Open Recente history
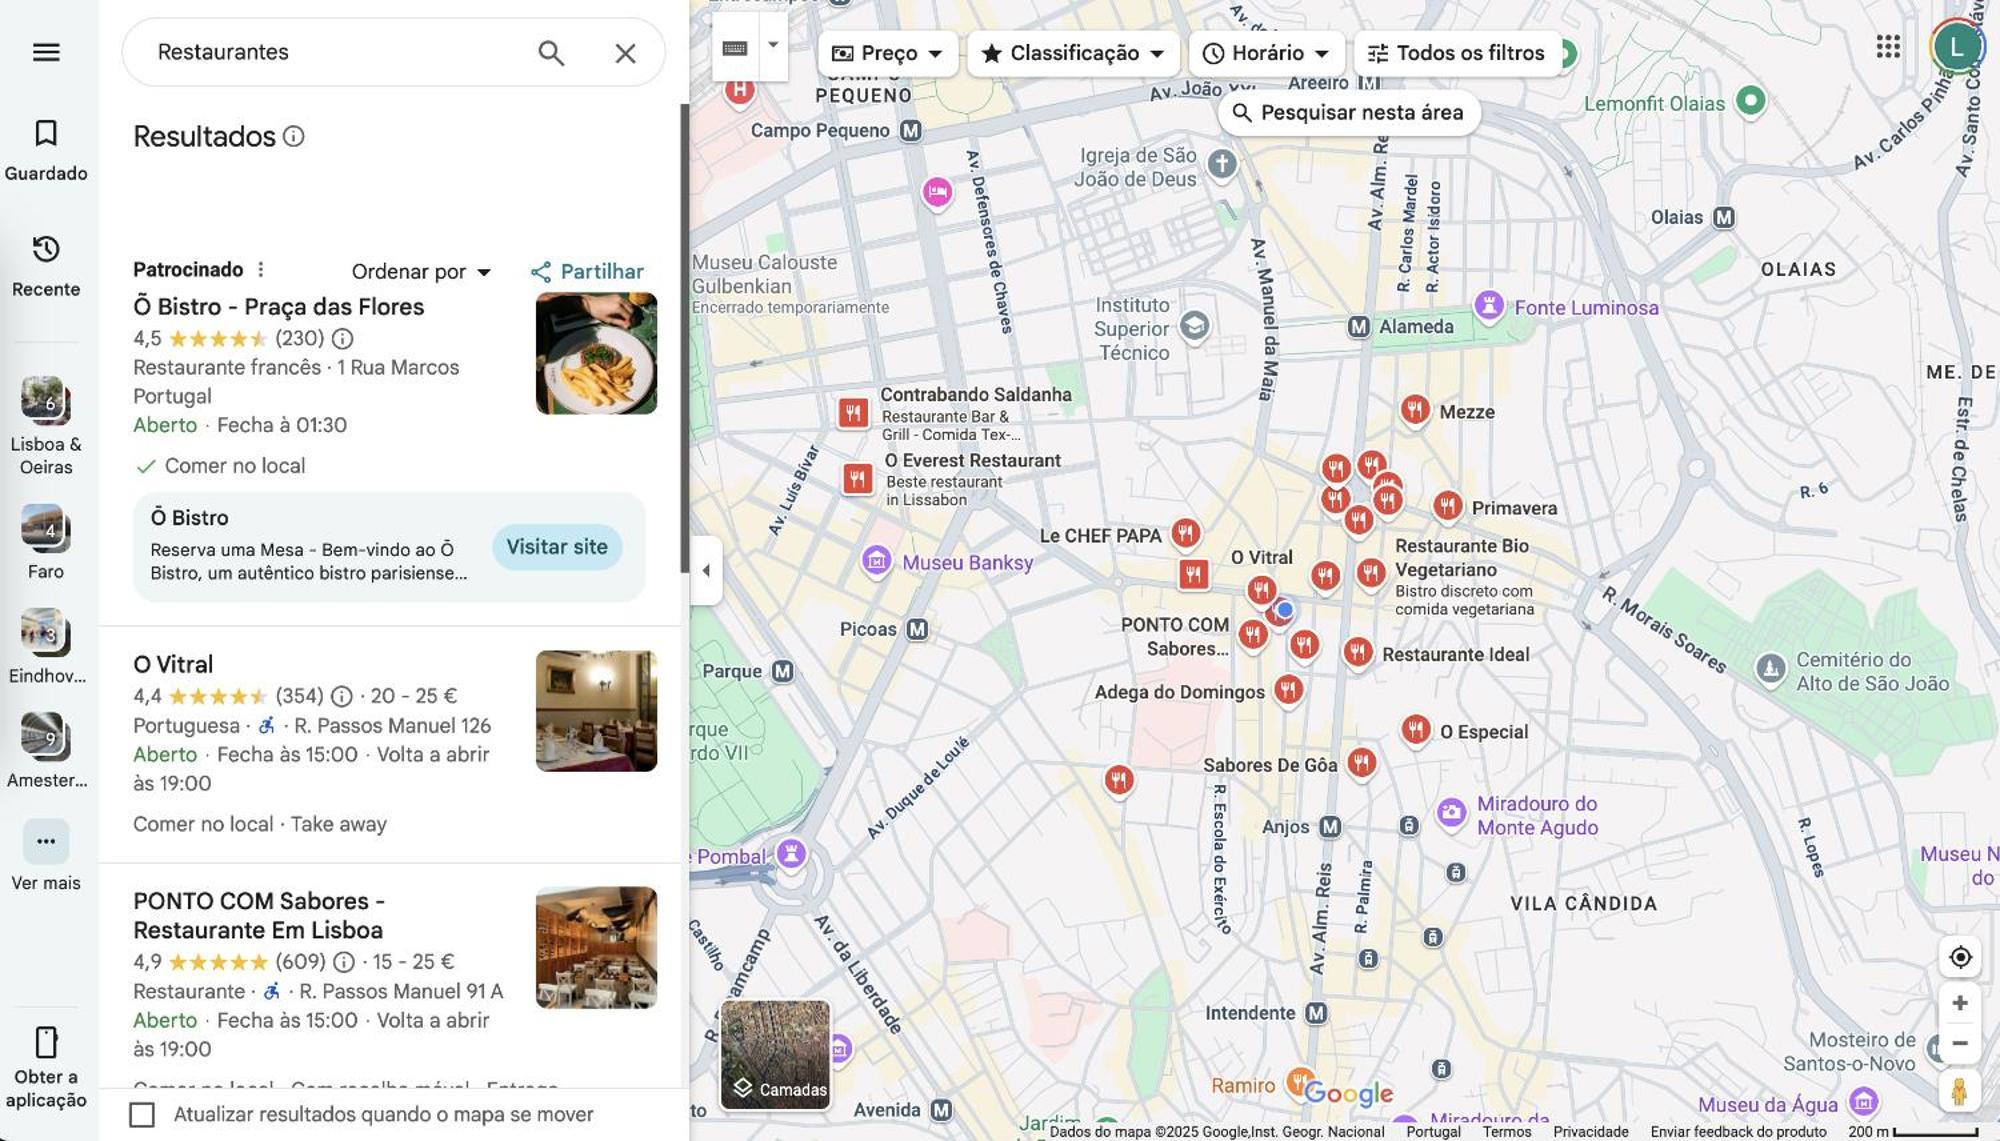The image size is (2000, 1141). coord(46,266)
